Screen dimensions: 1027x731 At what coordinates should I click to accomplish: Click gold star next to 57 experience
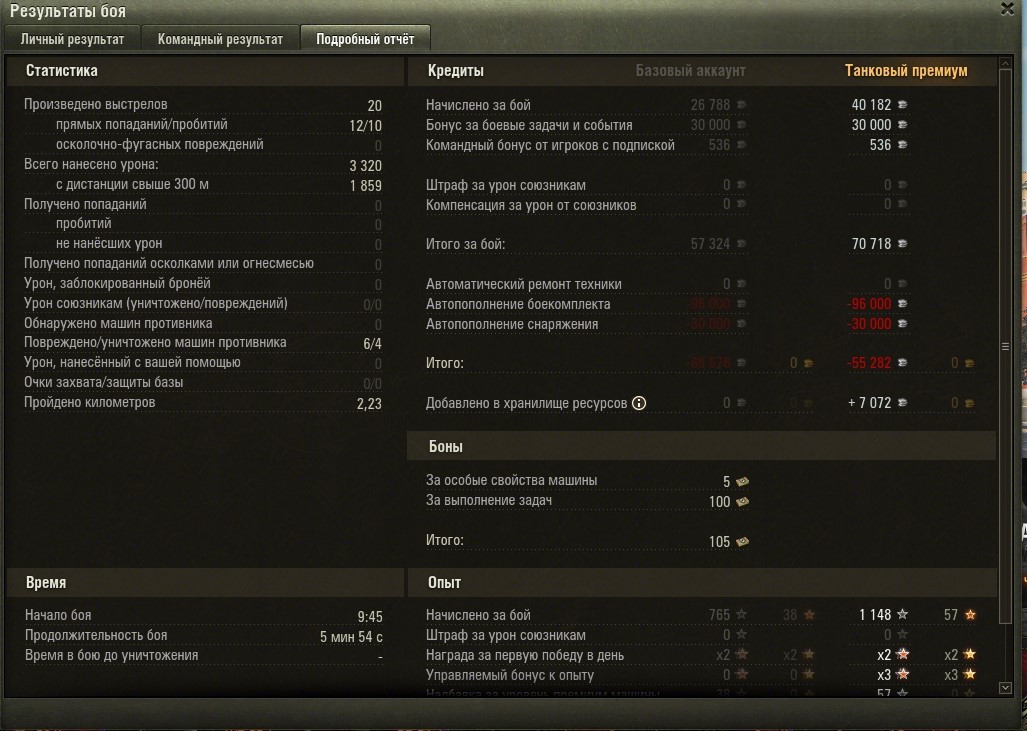click(970, 614)
